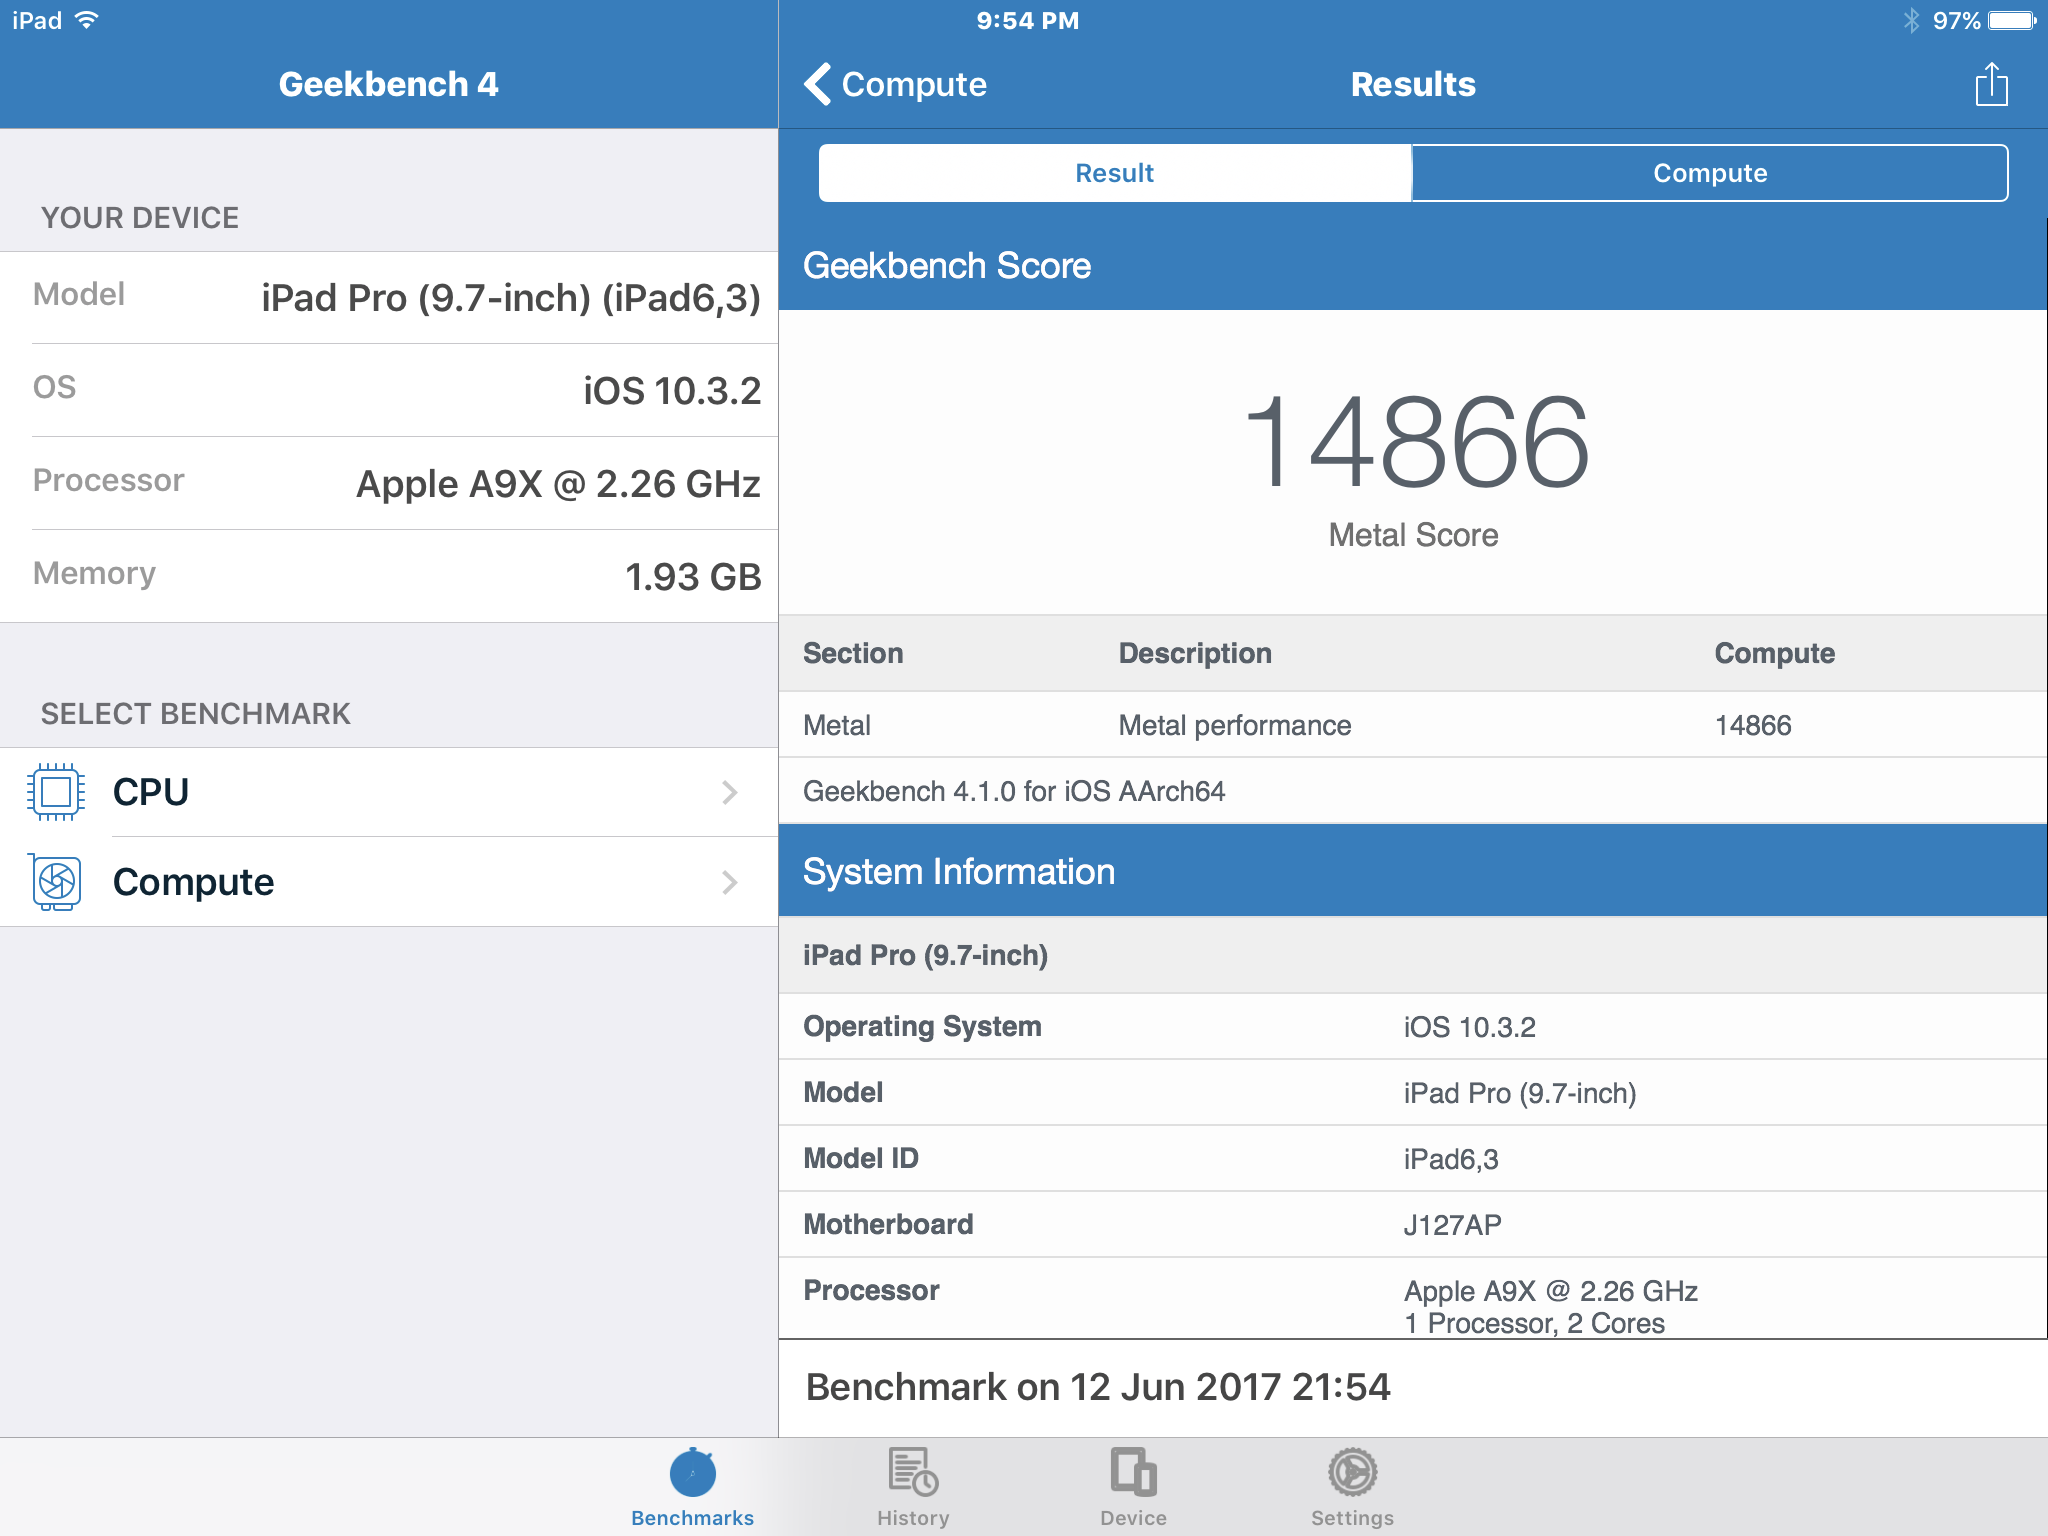Tap the Description column header
This screenshot has height=1536, width=2048.
point(1194,653)
